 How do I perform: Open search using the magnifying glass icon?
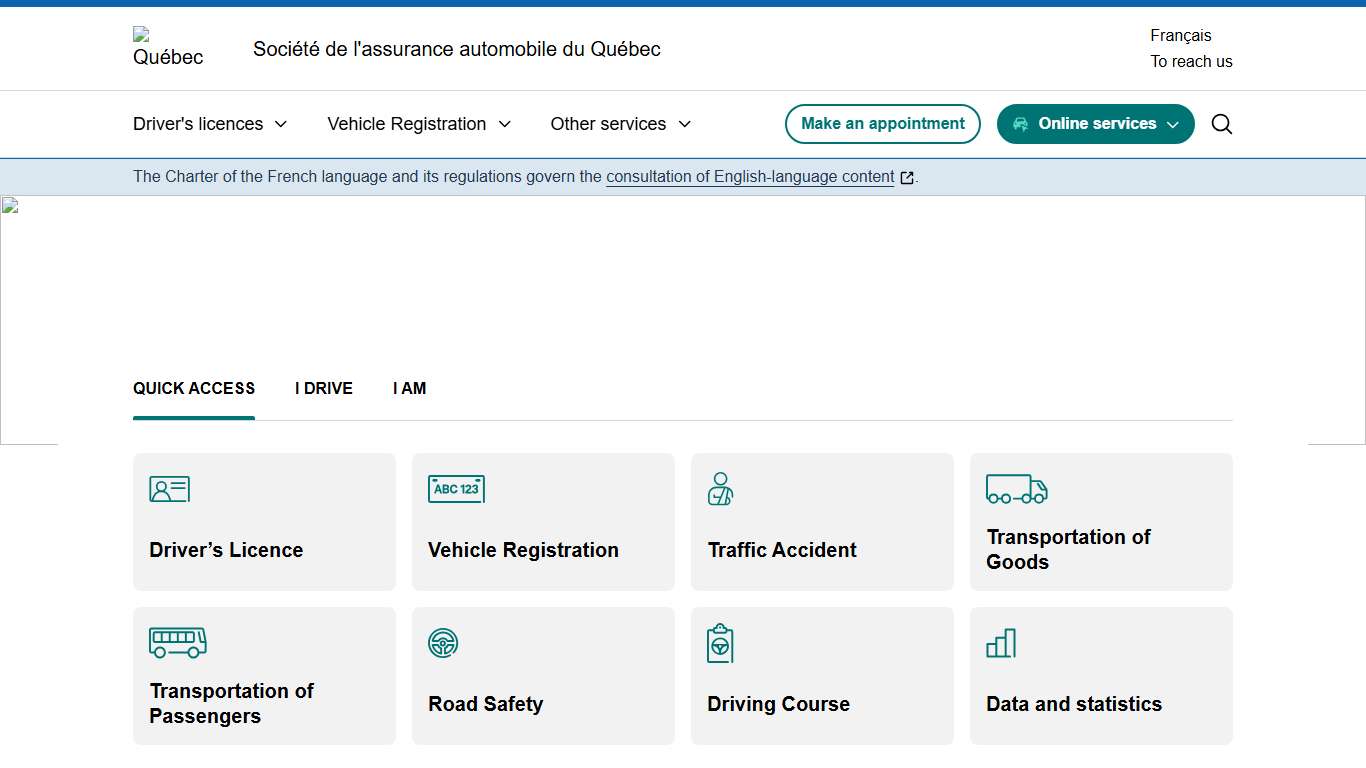[x=1221, y=124]
